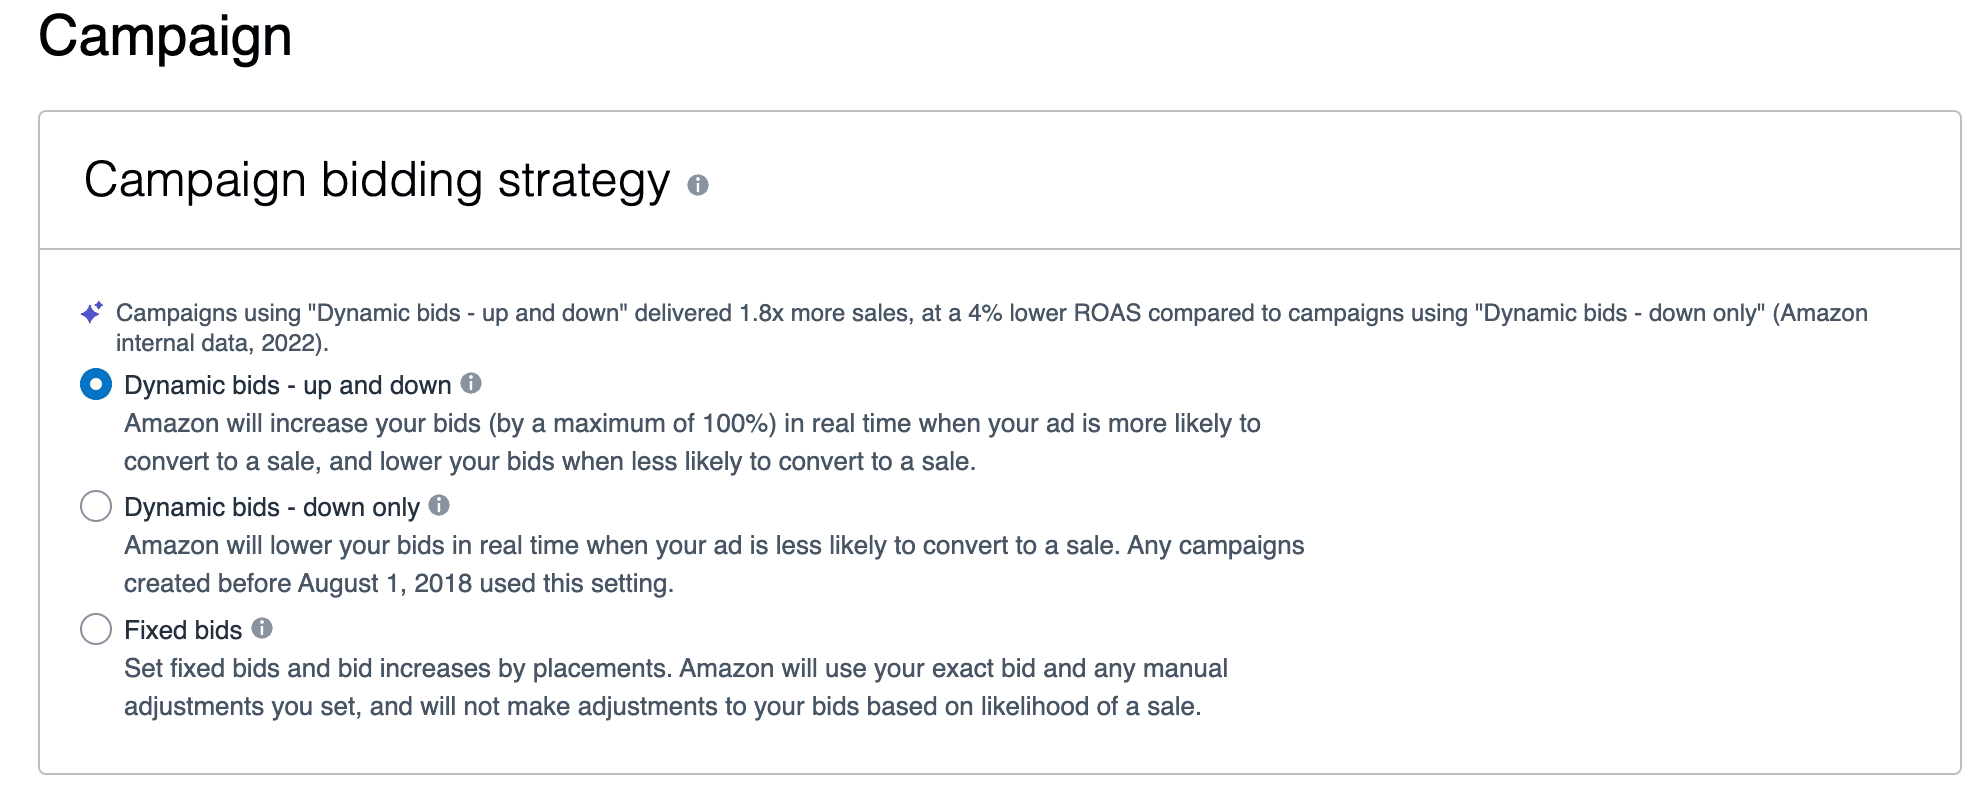Click the text about bid increases by placements

(x=676, y=668)
